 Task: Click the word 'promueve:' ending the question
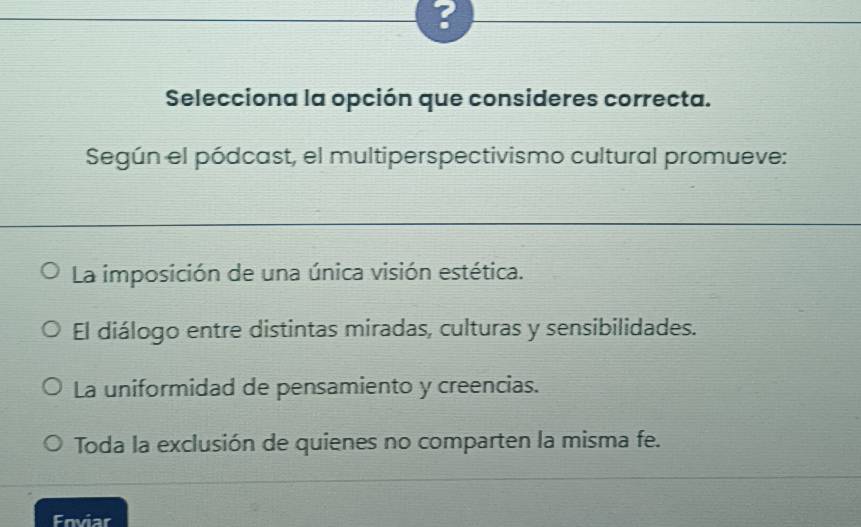725,157
